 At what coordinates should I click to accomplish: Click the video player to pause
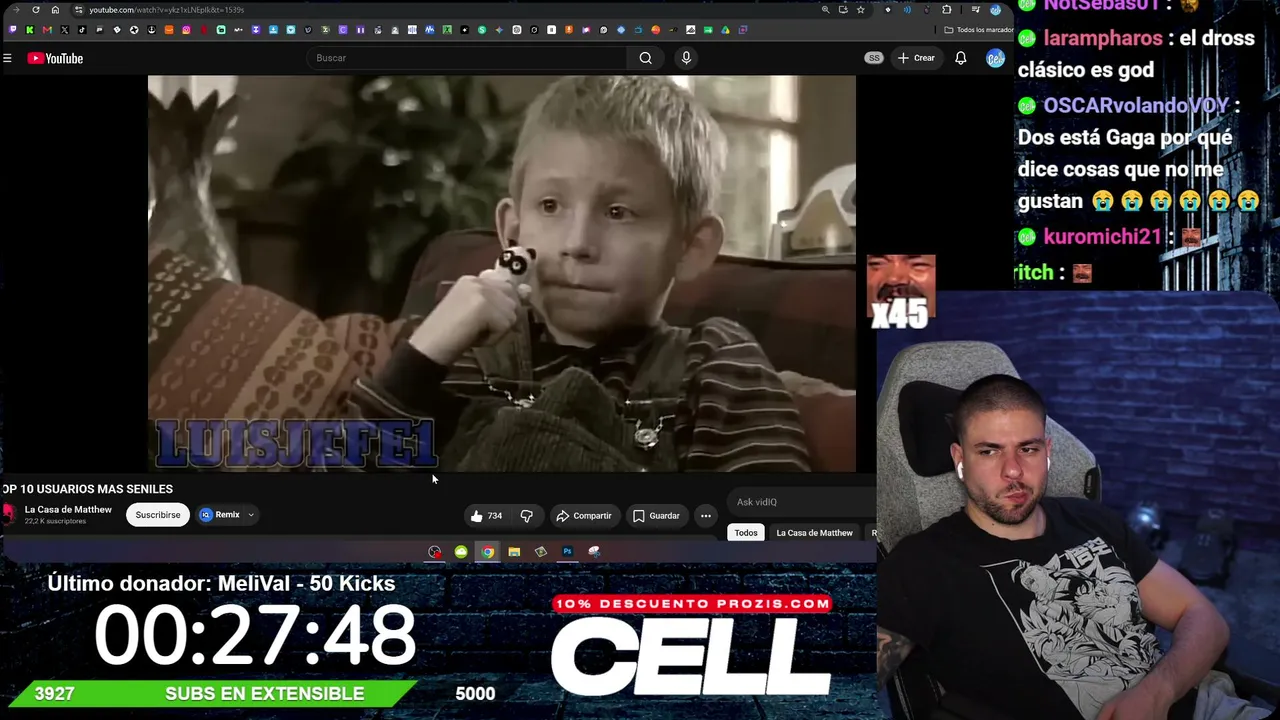coord(502,273)
